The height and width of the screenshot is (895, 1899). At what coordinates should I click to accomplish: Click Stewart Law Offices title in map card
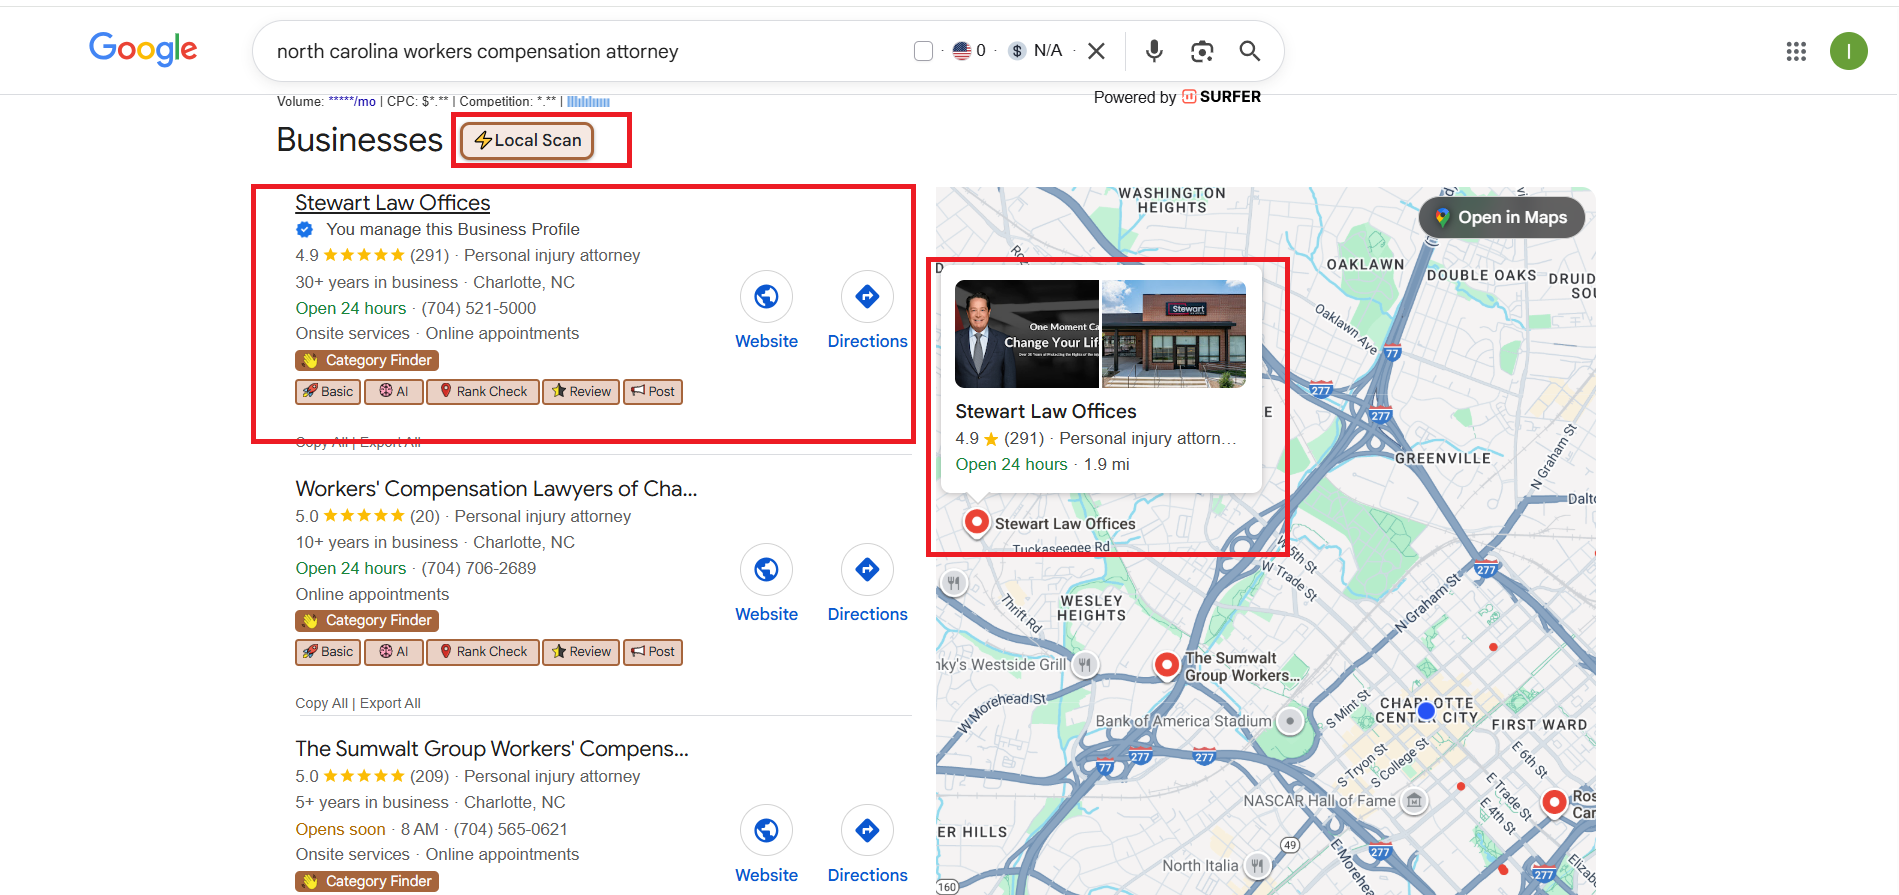1045,411
